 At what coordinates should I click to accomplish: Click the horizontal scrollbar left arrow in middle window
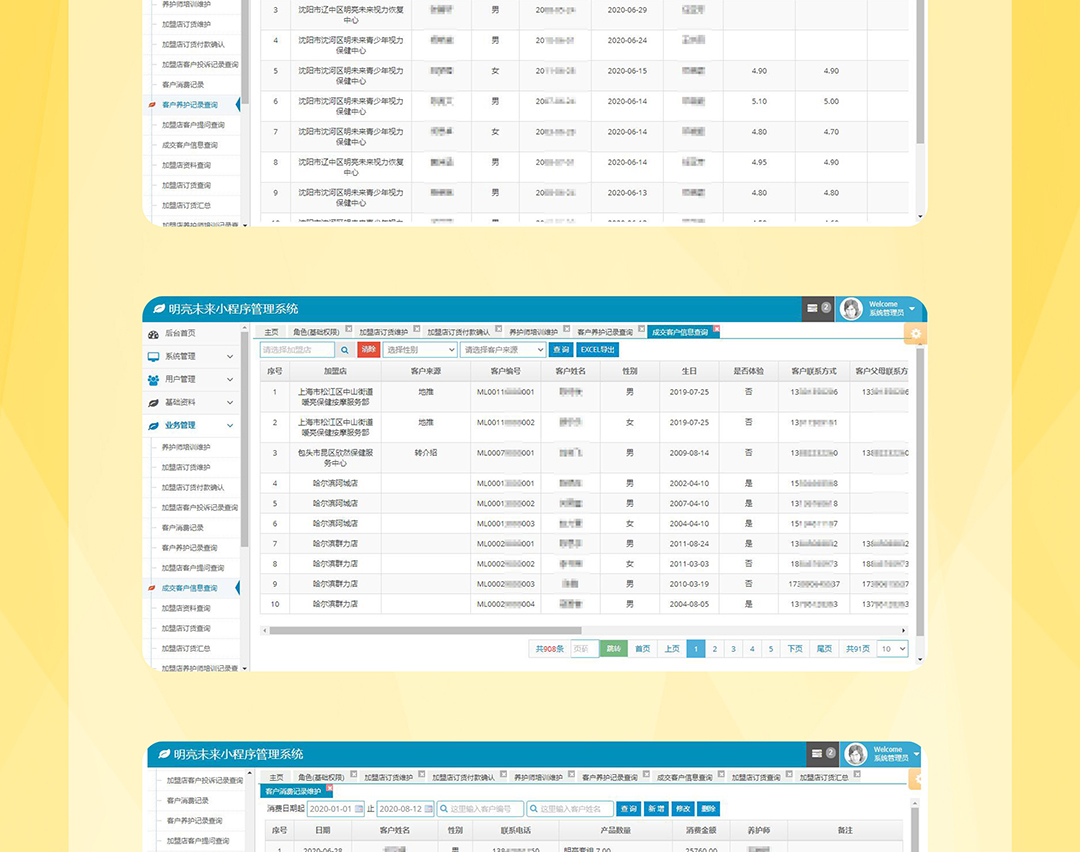(x=264, y=630)
